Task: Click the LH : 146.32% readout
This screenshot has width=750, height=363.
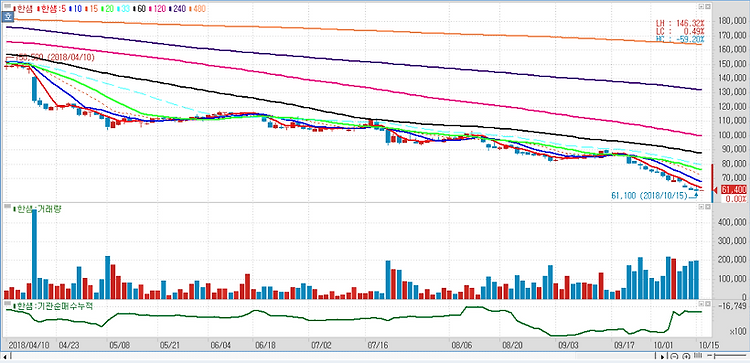Action: pyautogui.click(x=680, y=23)
